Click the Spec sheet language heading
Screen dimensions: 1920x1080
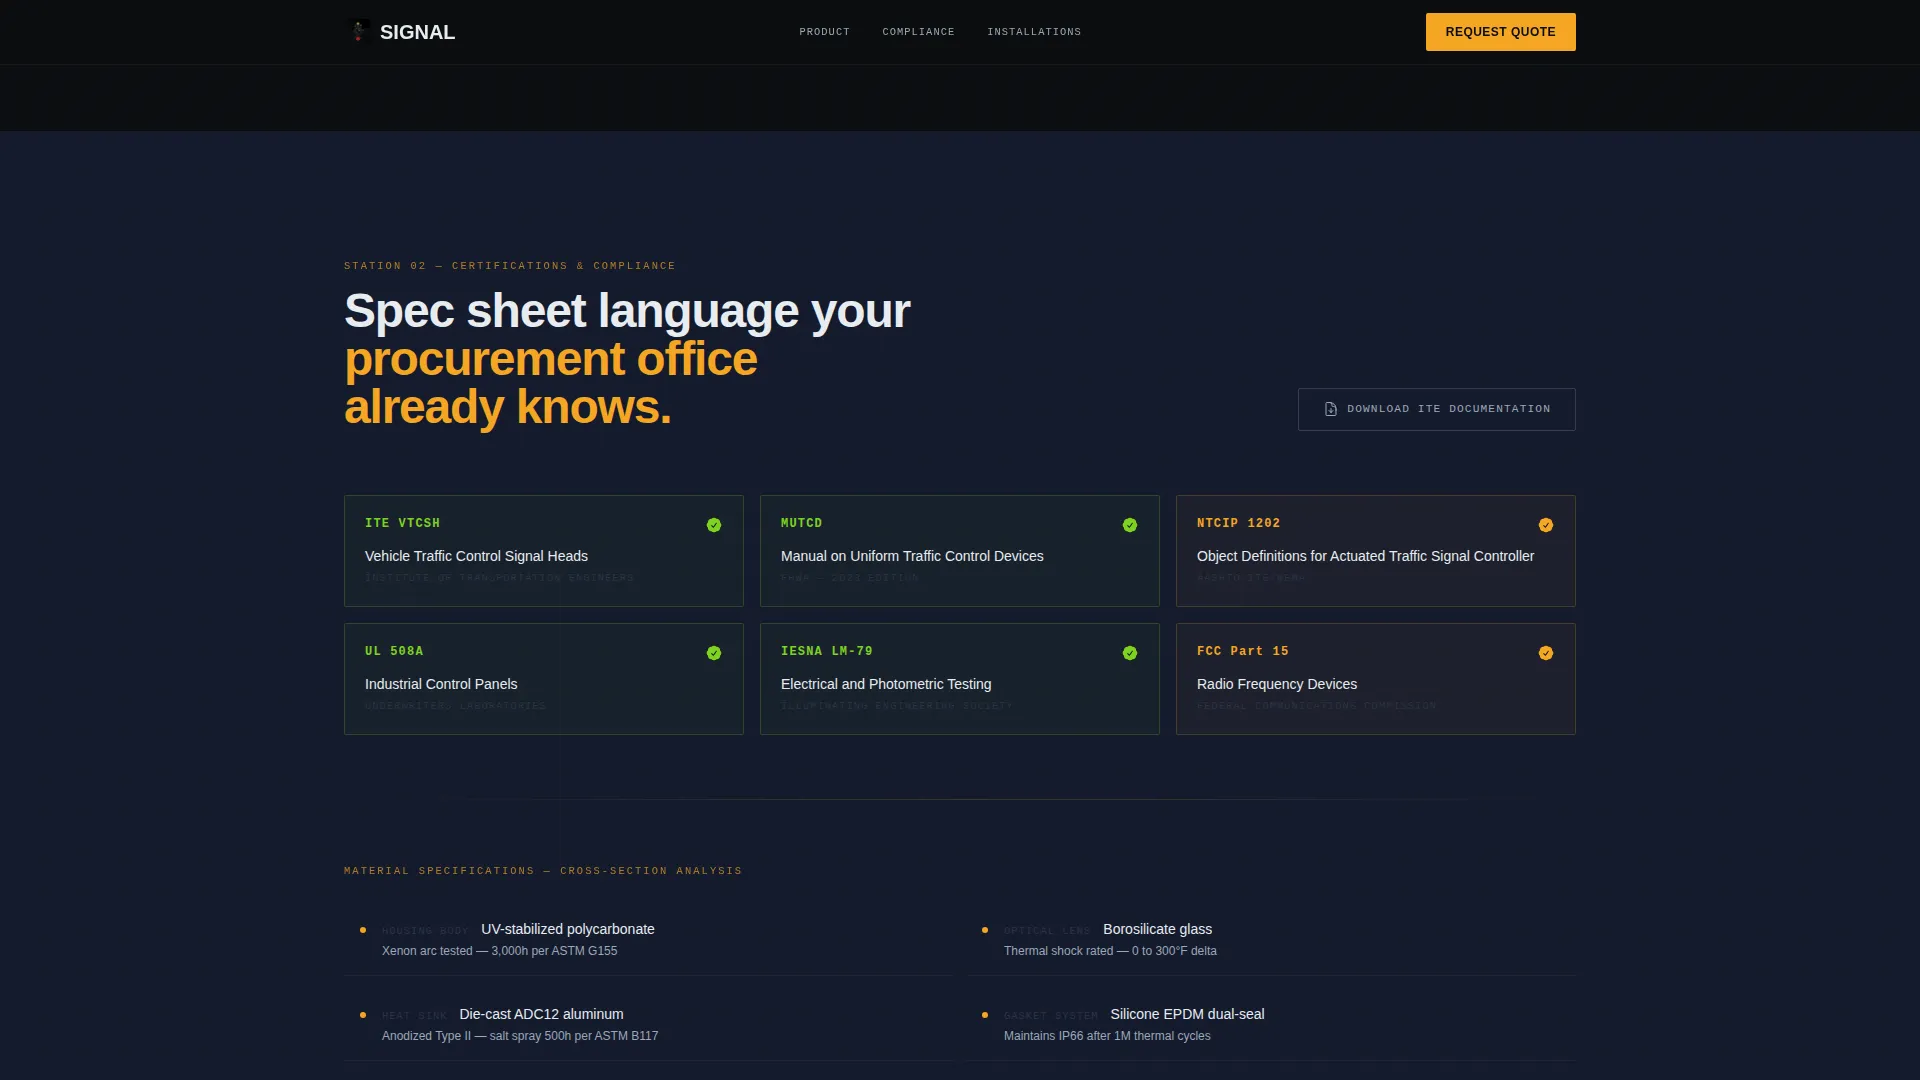point(627,359)
